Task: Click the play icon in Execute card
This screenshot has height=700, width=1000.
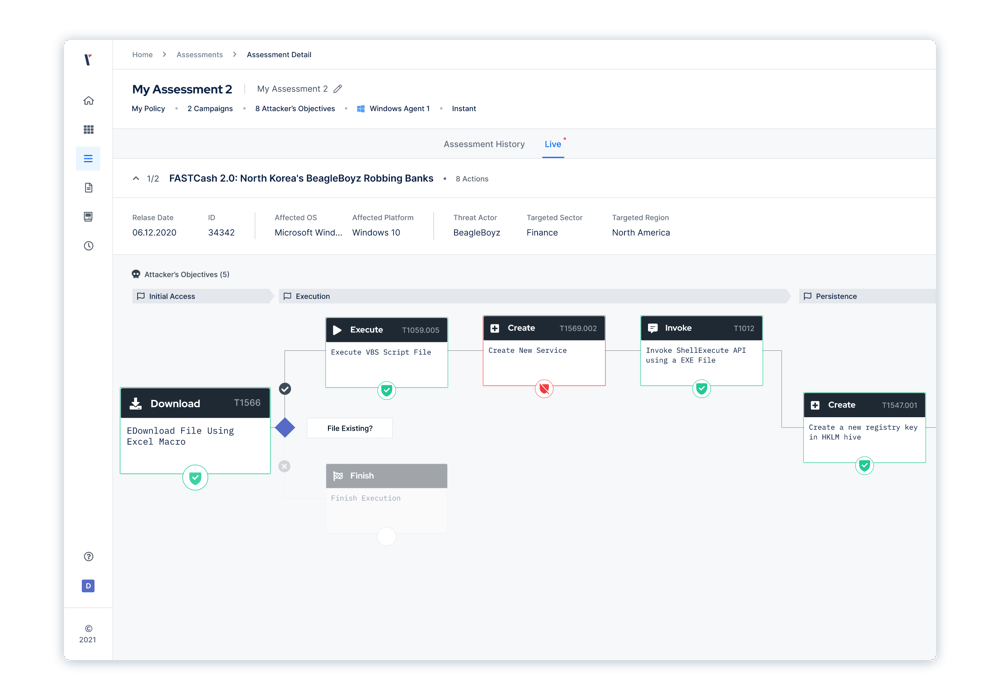Action: [337, 330]
